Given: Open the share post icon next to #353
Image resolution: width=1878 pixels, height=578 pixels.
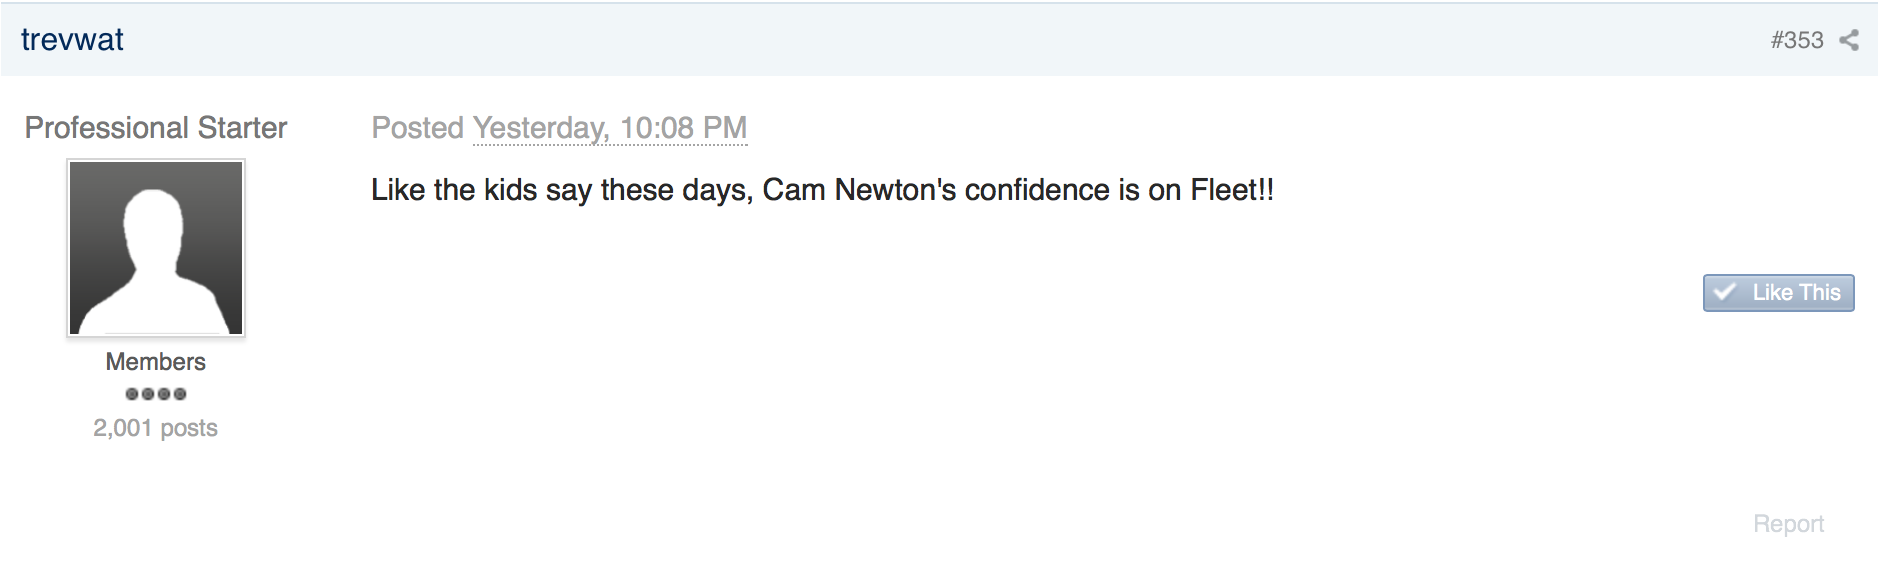Looking at the screenshot, I should coord(1849,40).
